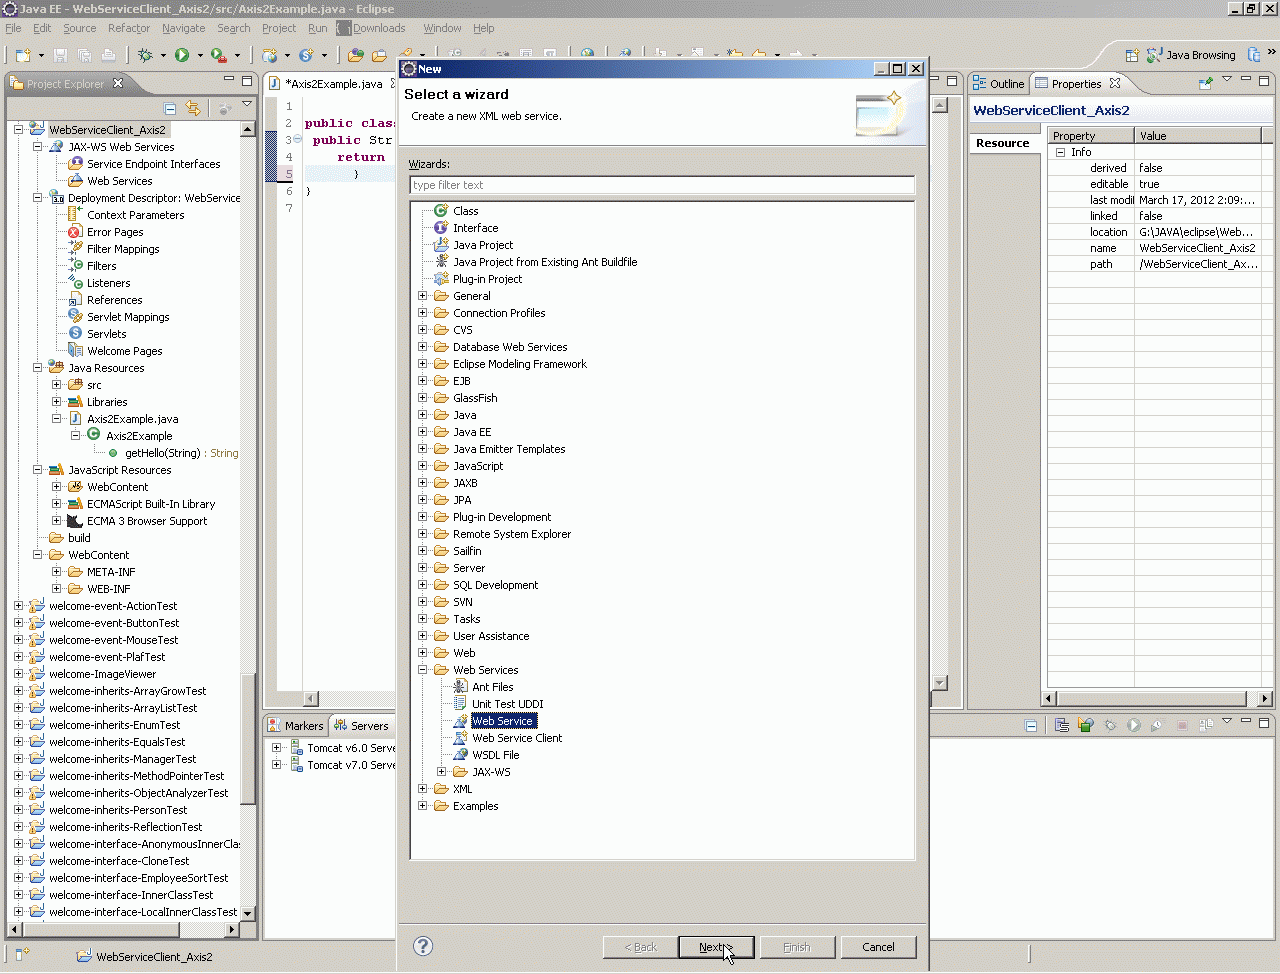Click the Next button in wizard

click(716, 947)
